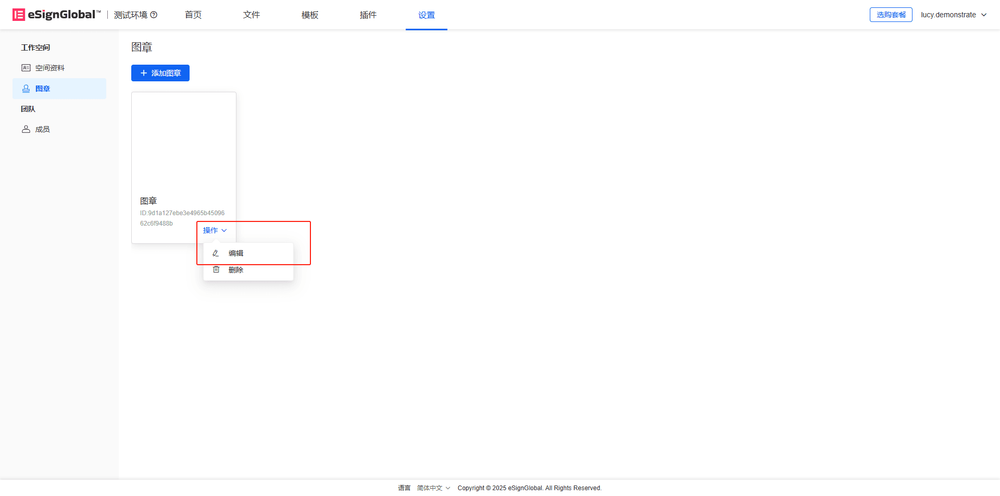Viewport: 1000px width, 496px height.
Task: Click the plus icon on 添加图章
Action: pos(143,73)
